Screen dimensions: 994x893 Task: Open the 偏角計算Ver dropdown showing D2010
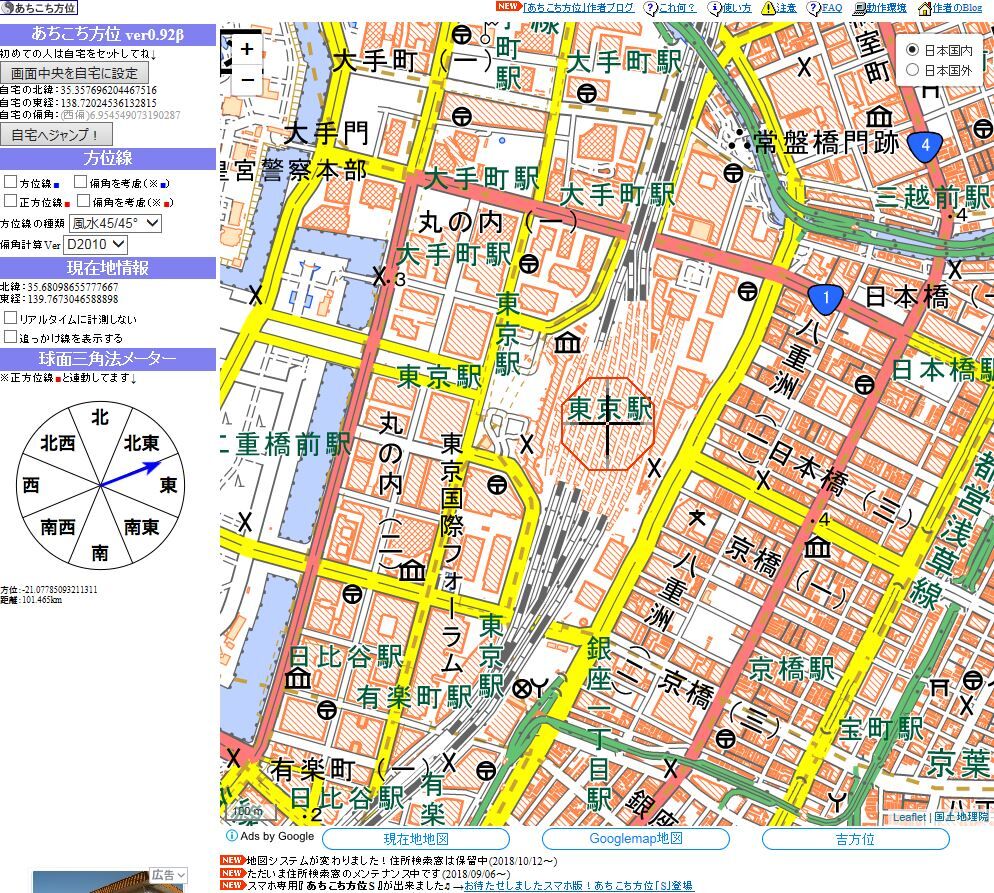coord(96,245)
